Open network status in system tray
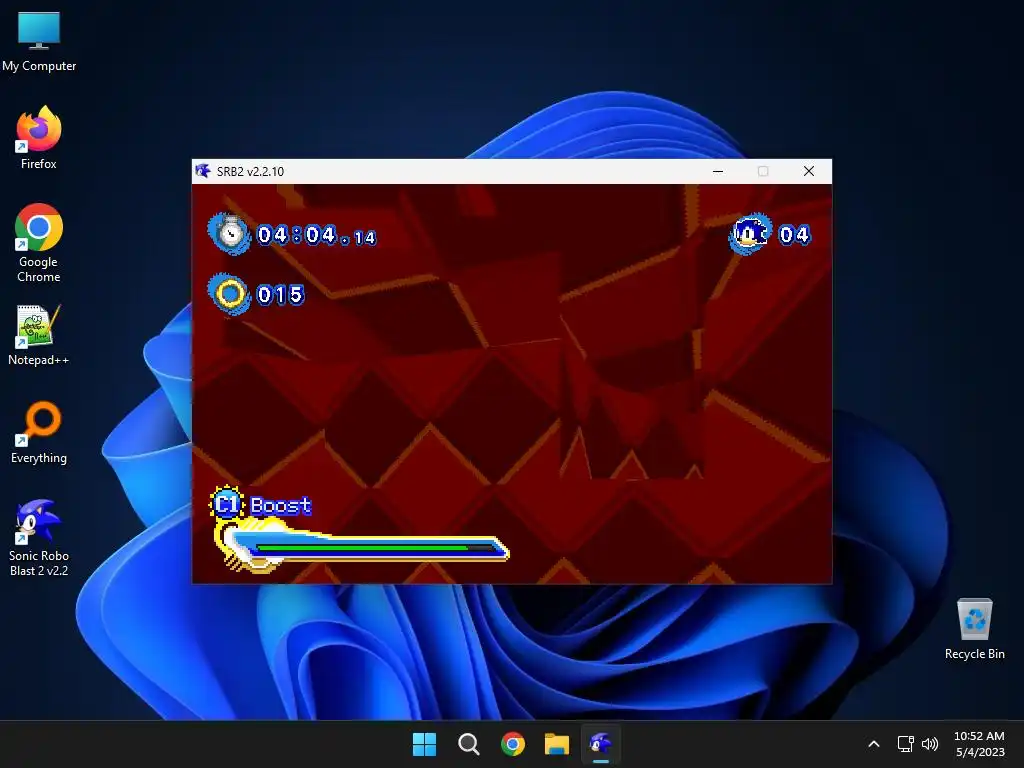Viewport: 1024px width, 768px height. 905,744
